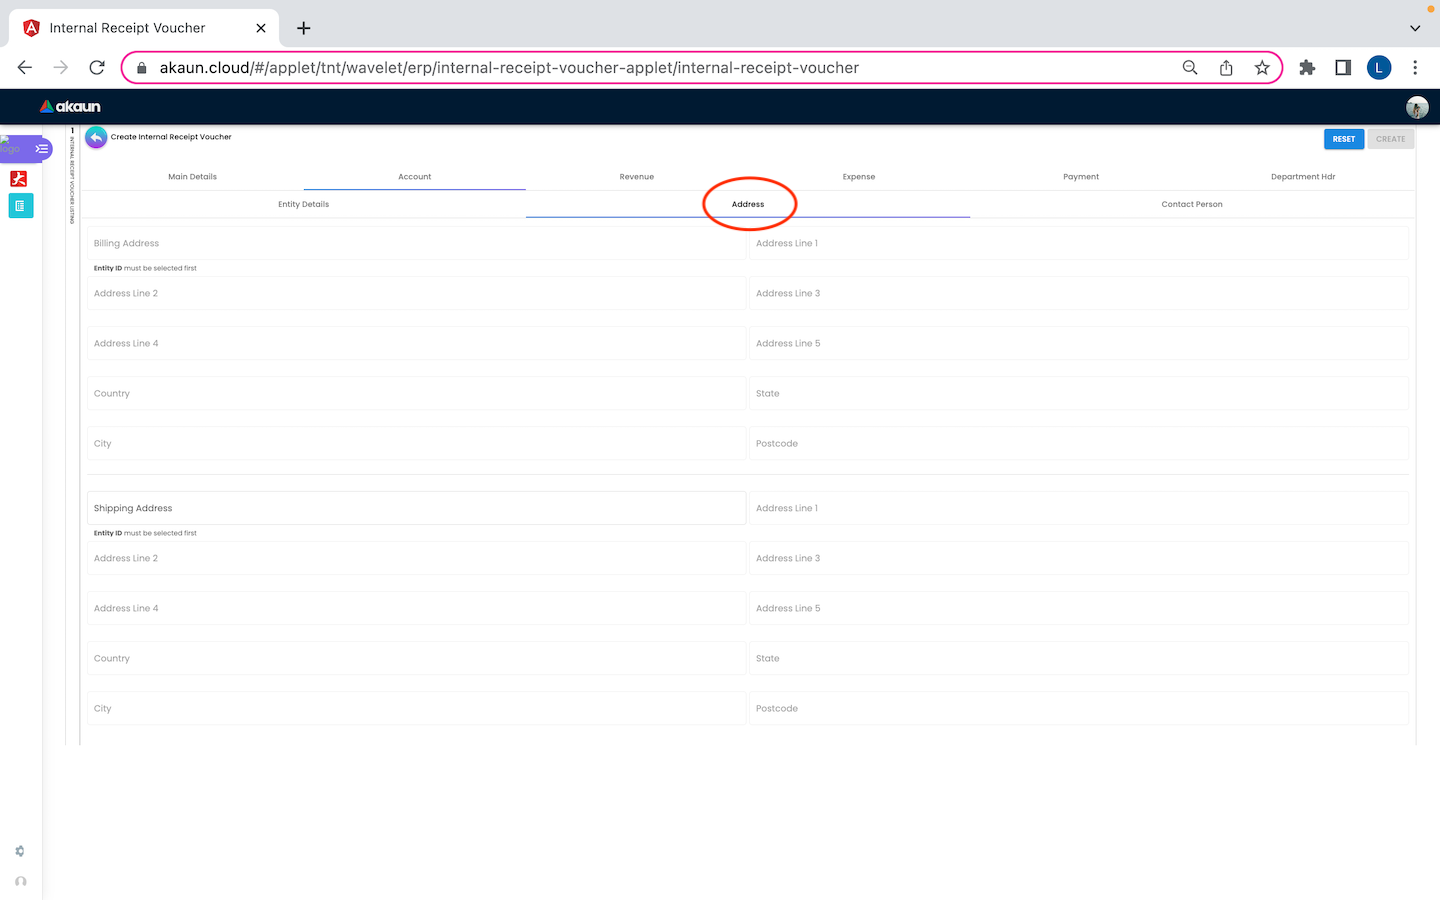Select the billing Country dropdown field
The height and width of the screenshot is (900, 1440).
click(x=416, y=394)
